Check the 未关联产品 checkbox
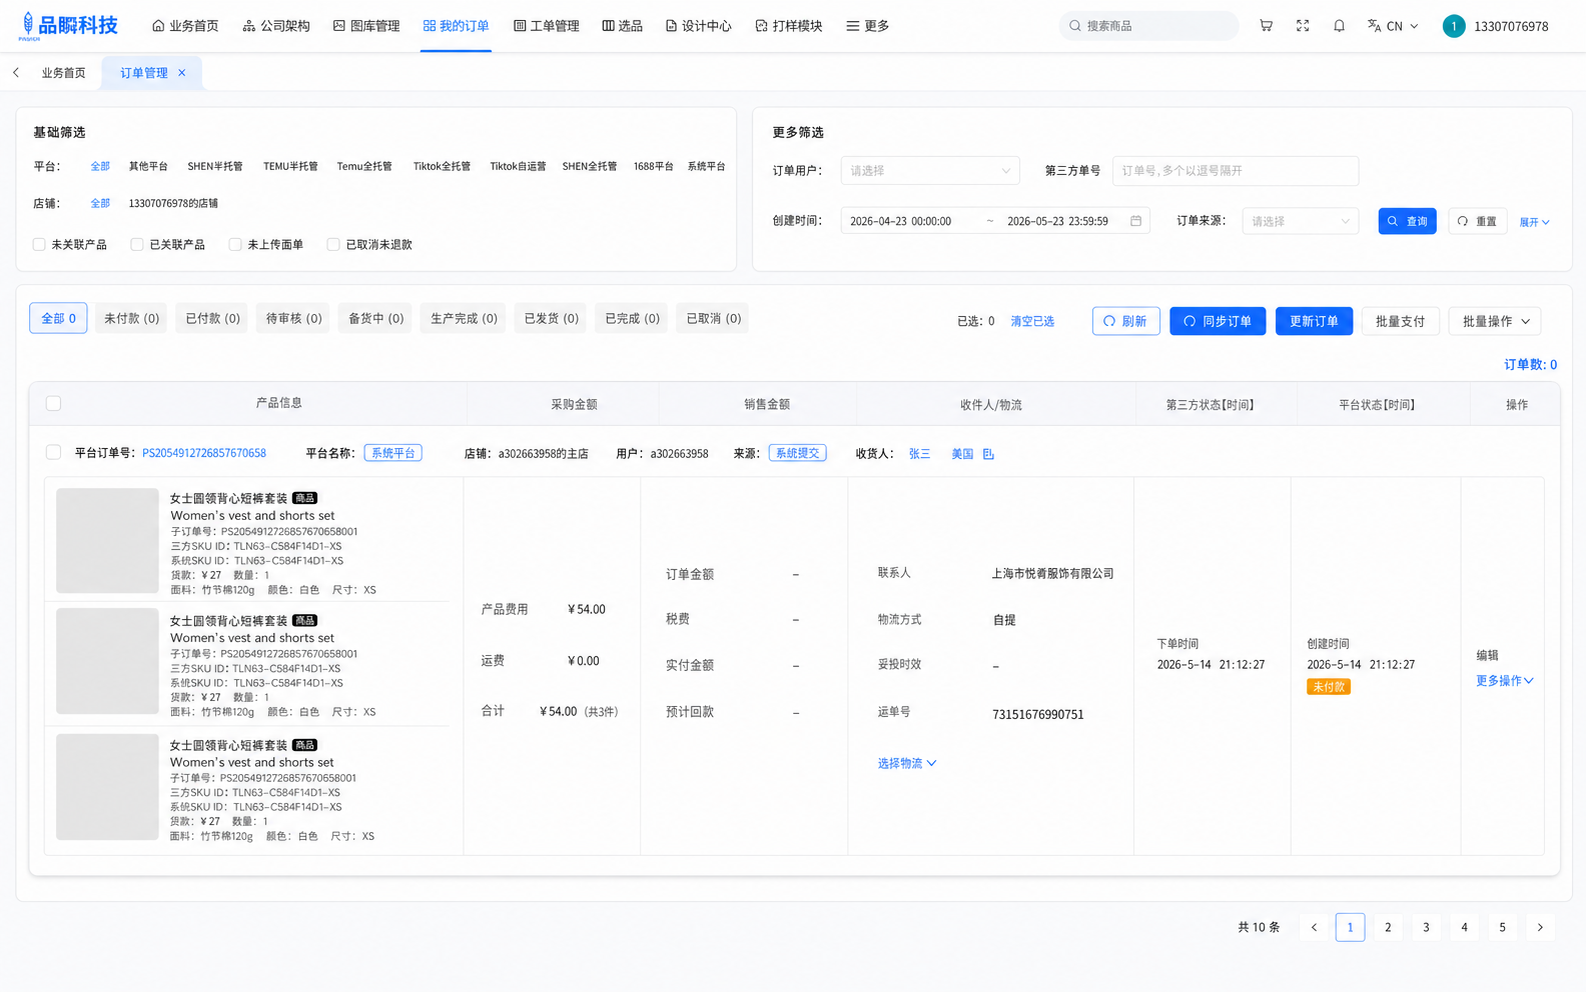 [39, 244]
